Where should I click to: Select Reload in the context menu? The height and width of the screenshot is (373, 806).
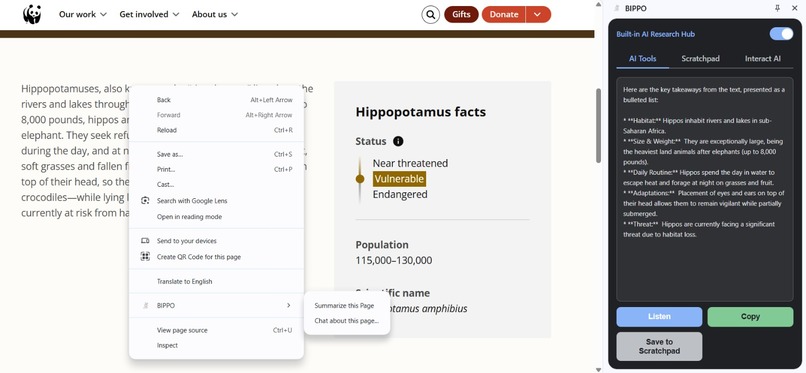[216, 130]
